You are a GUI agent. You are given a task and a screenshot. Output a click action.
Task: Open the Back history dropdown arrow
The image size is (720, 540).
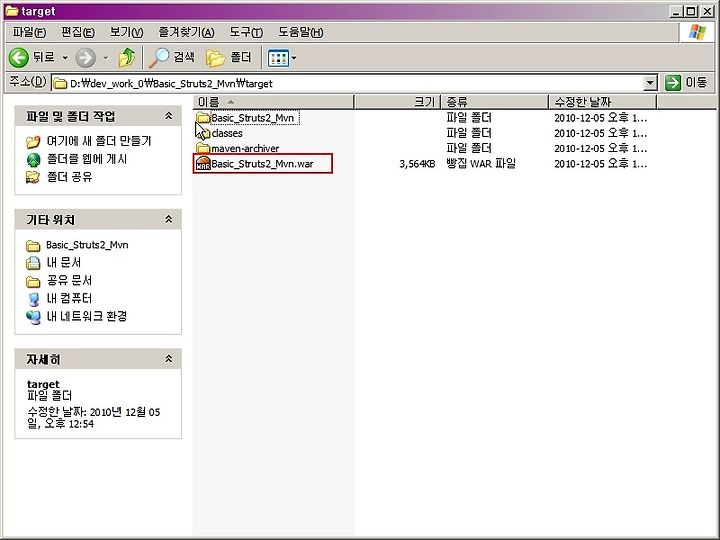(x=65, y=58)
